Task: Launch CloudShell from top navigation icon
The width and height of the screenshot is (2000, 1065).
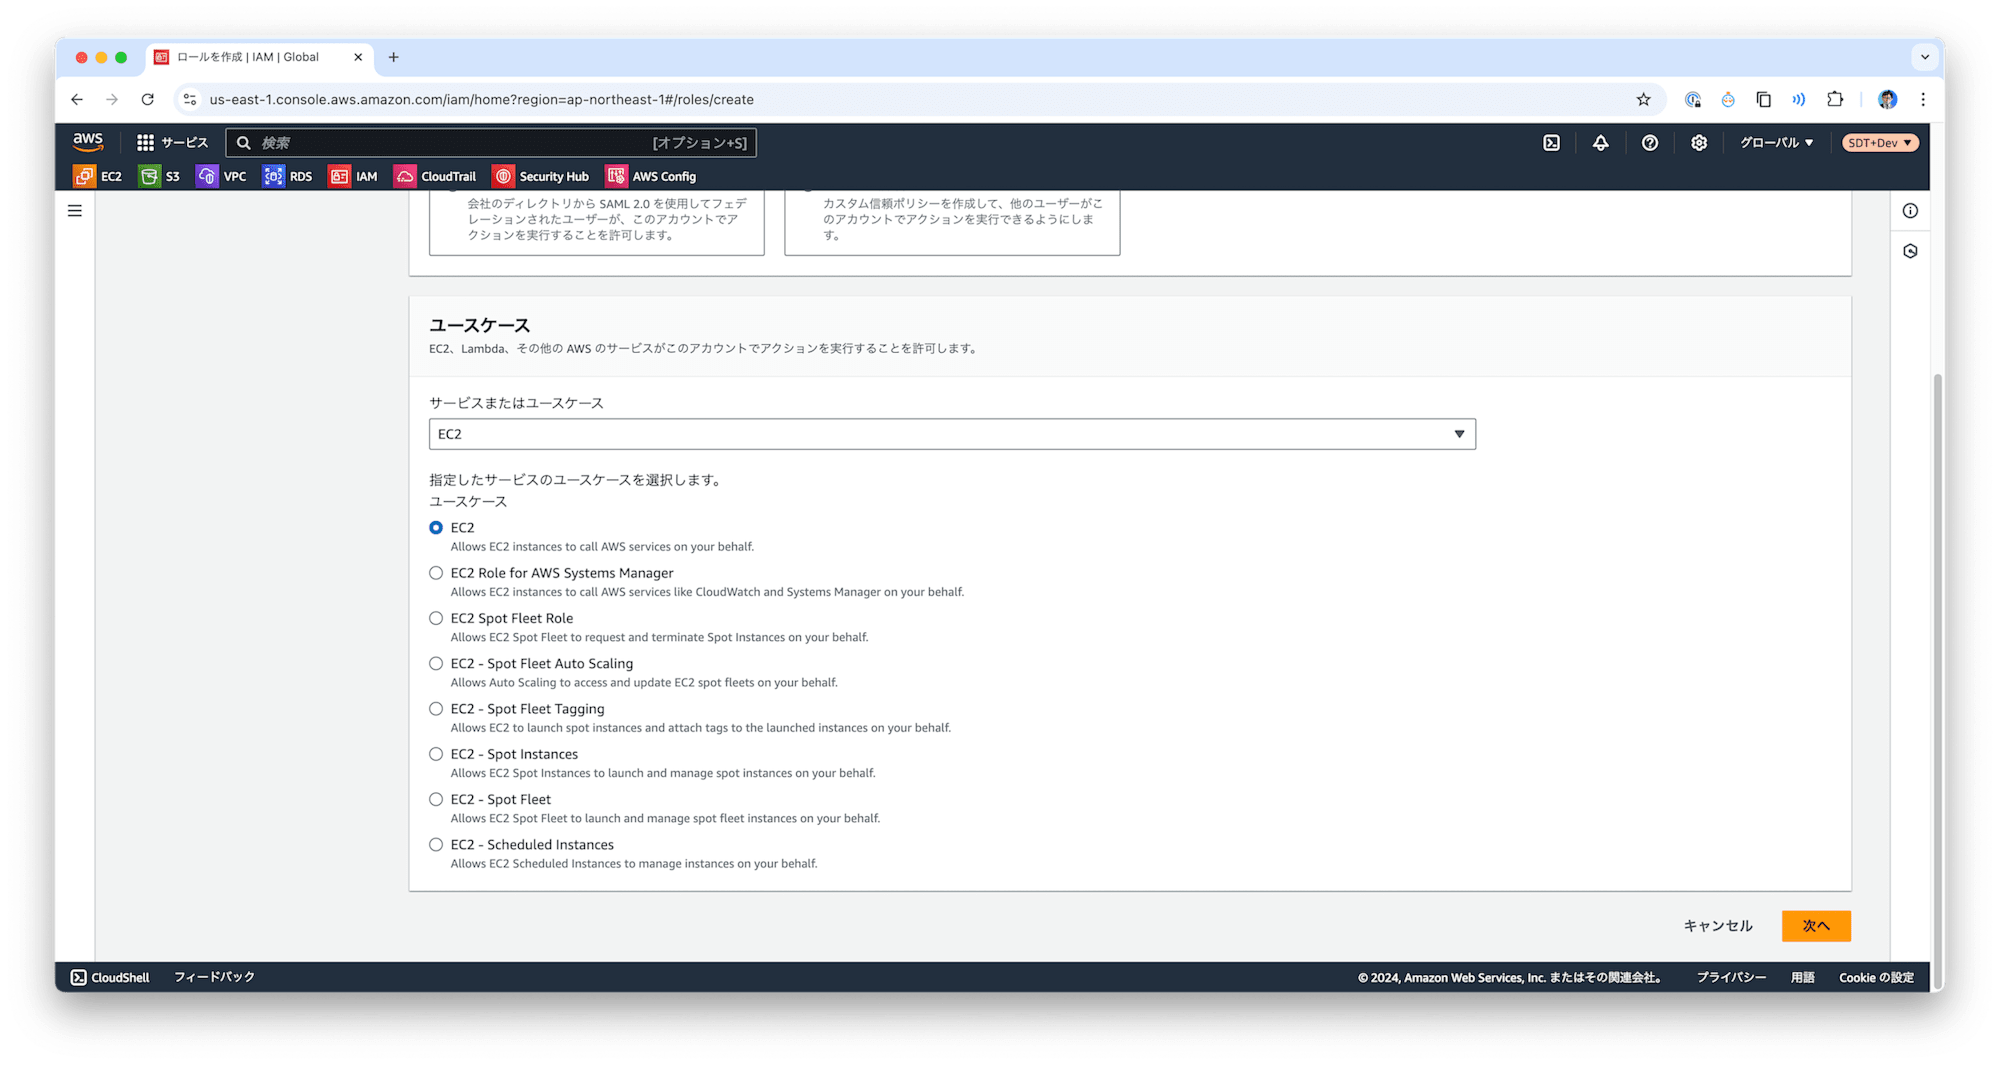Action: 1551,143
